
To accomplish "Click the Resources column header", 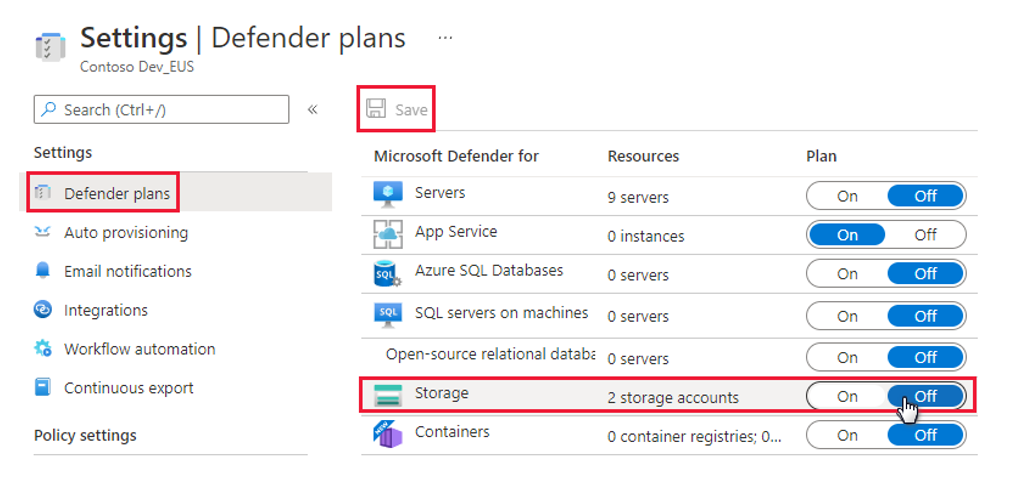I will (x=643, y=156).
